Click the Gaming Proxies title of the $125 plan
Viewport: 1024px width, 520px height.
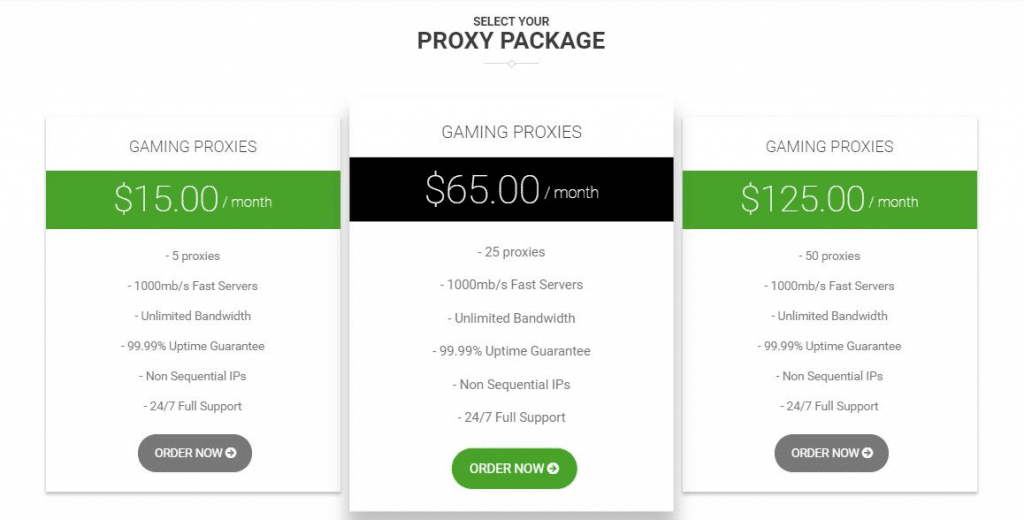coord(830,146)
